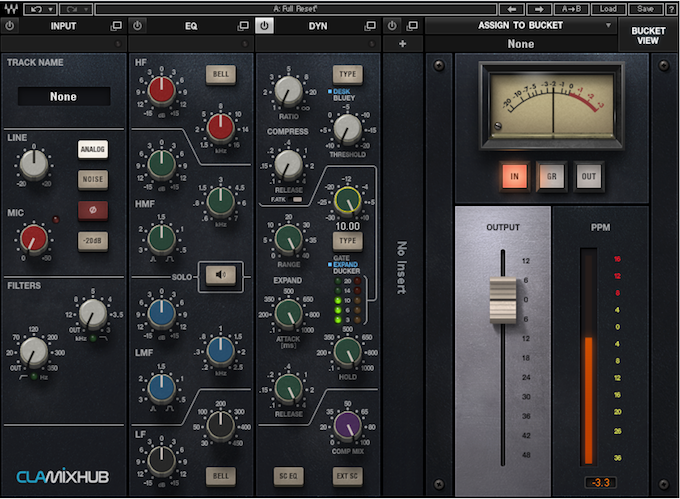Load previous preset with left arrow

tap(512, 9)
